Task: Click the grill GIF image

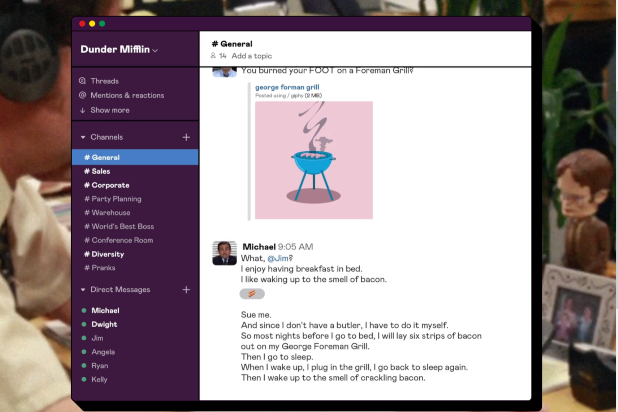Action: pos(314,160)
